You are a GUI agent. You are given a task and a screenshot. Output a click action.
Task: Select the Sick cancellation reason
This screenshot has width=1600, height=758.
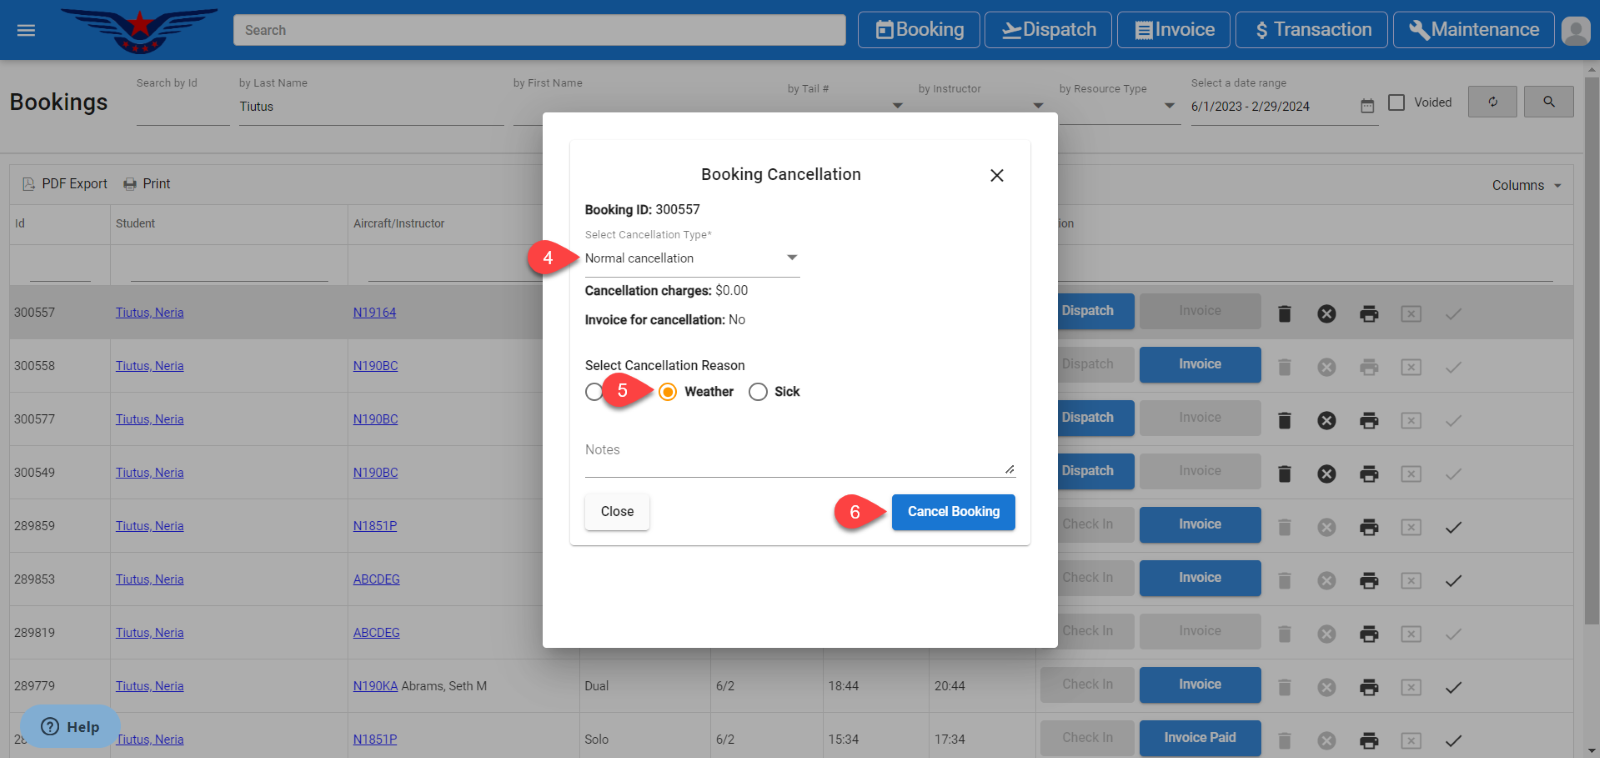tap(758, 392)
